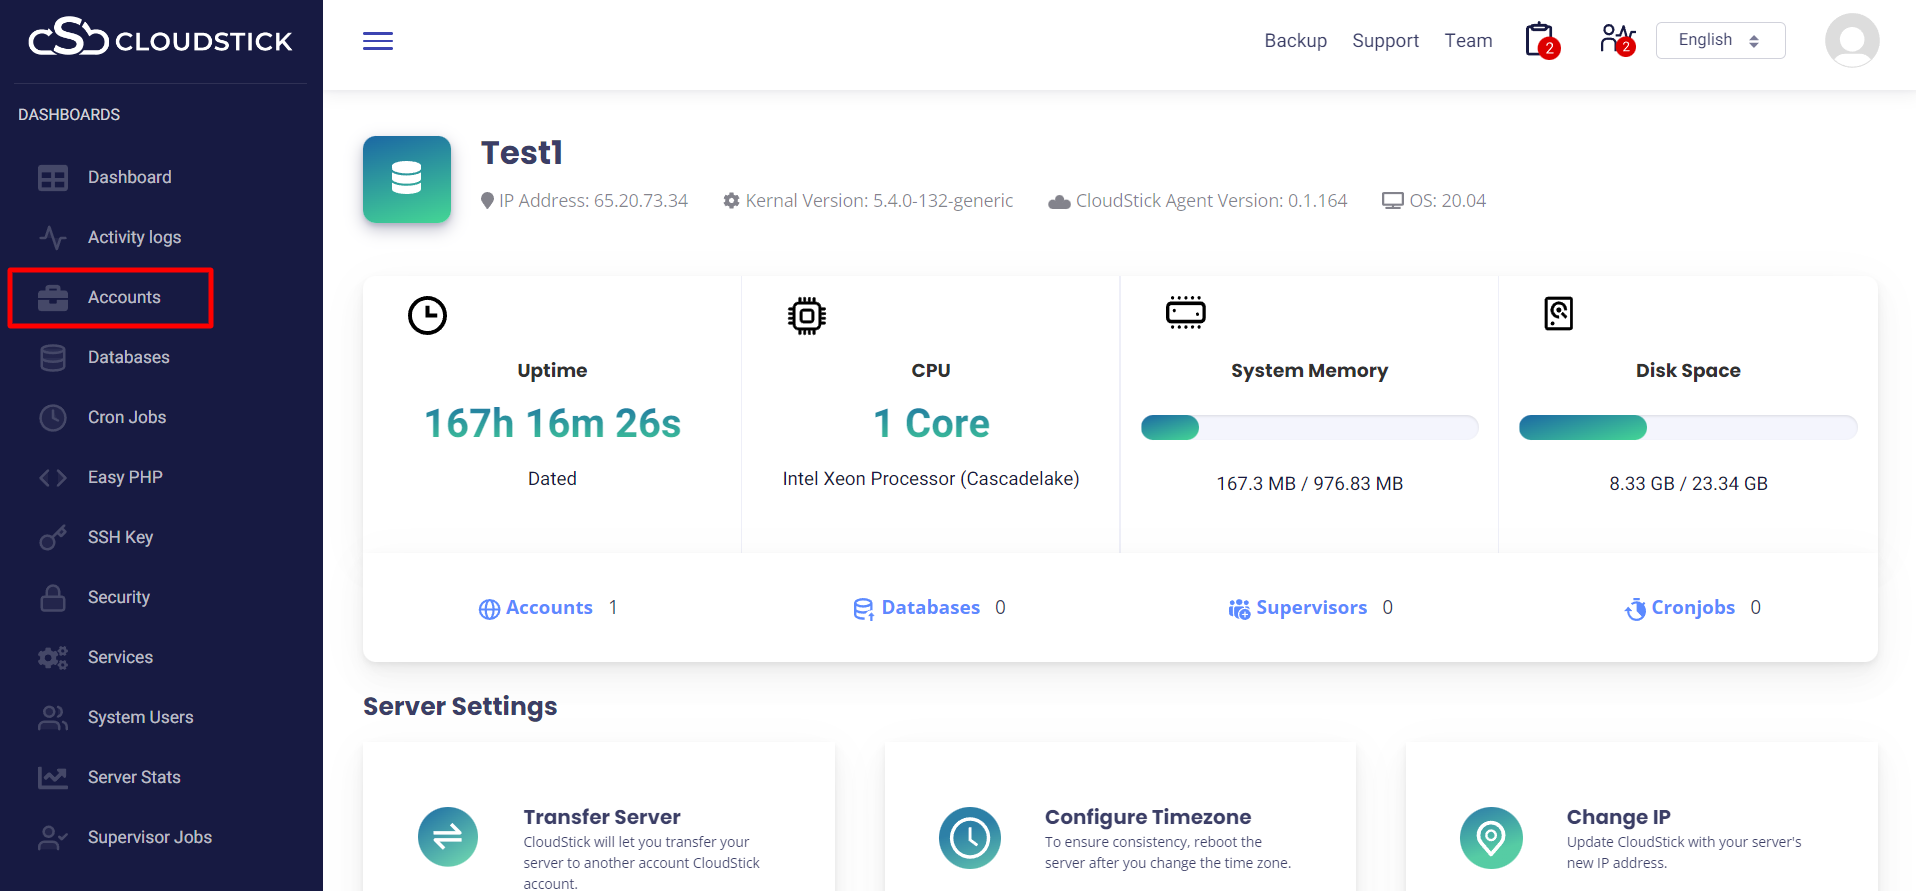Click the Transfer Server arrows icon
This screenshot has height=891, width=1916.
[x=447, y=837]
